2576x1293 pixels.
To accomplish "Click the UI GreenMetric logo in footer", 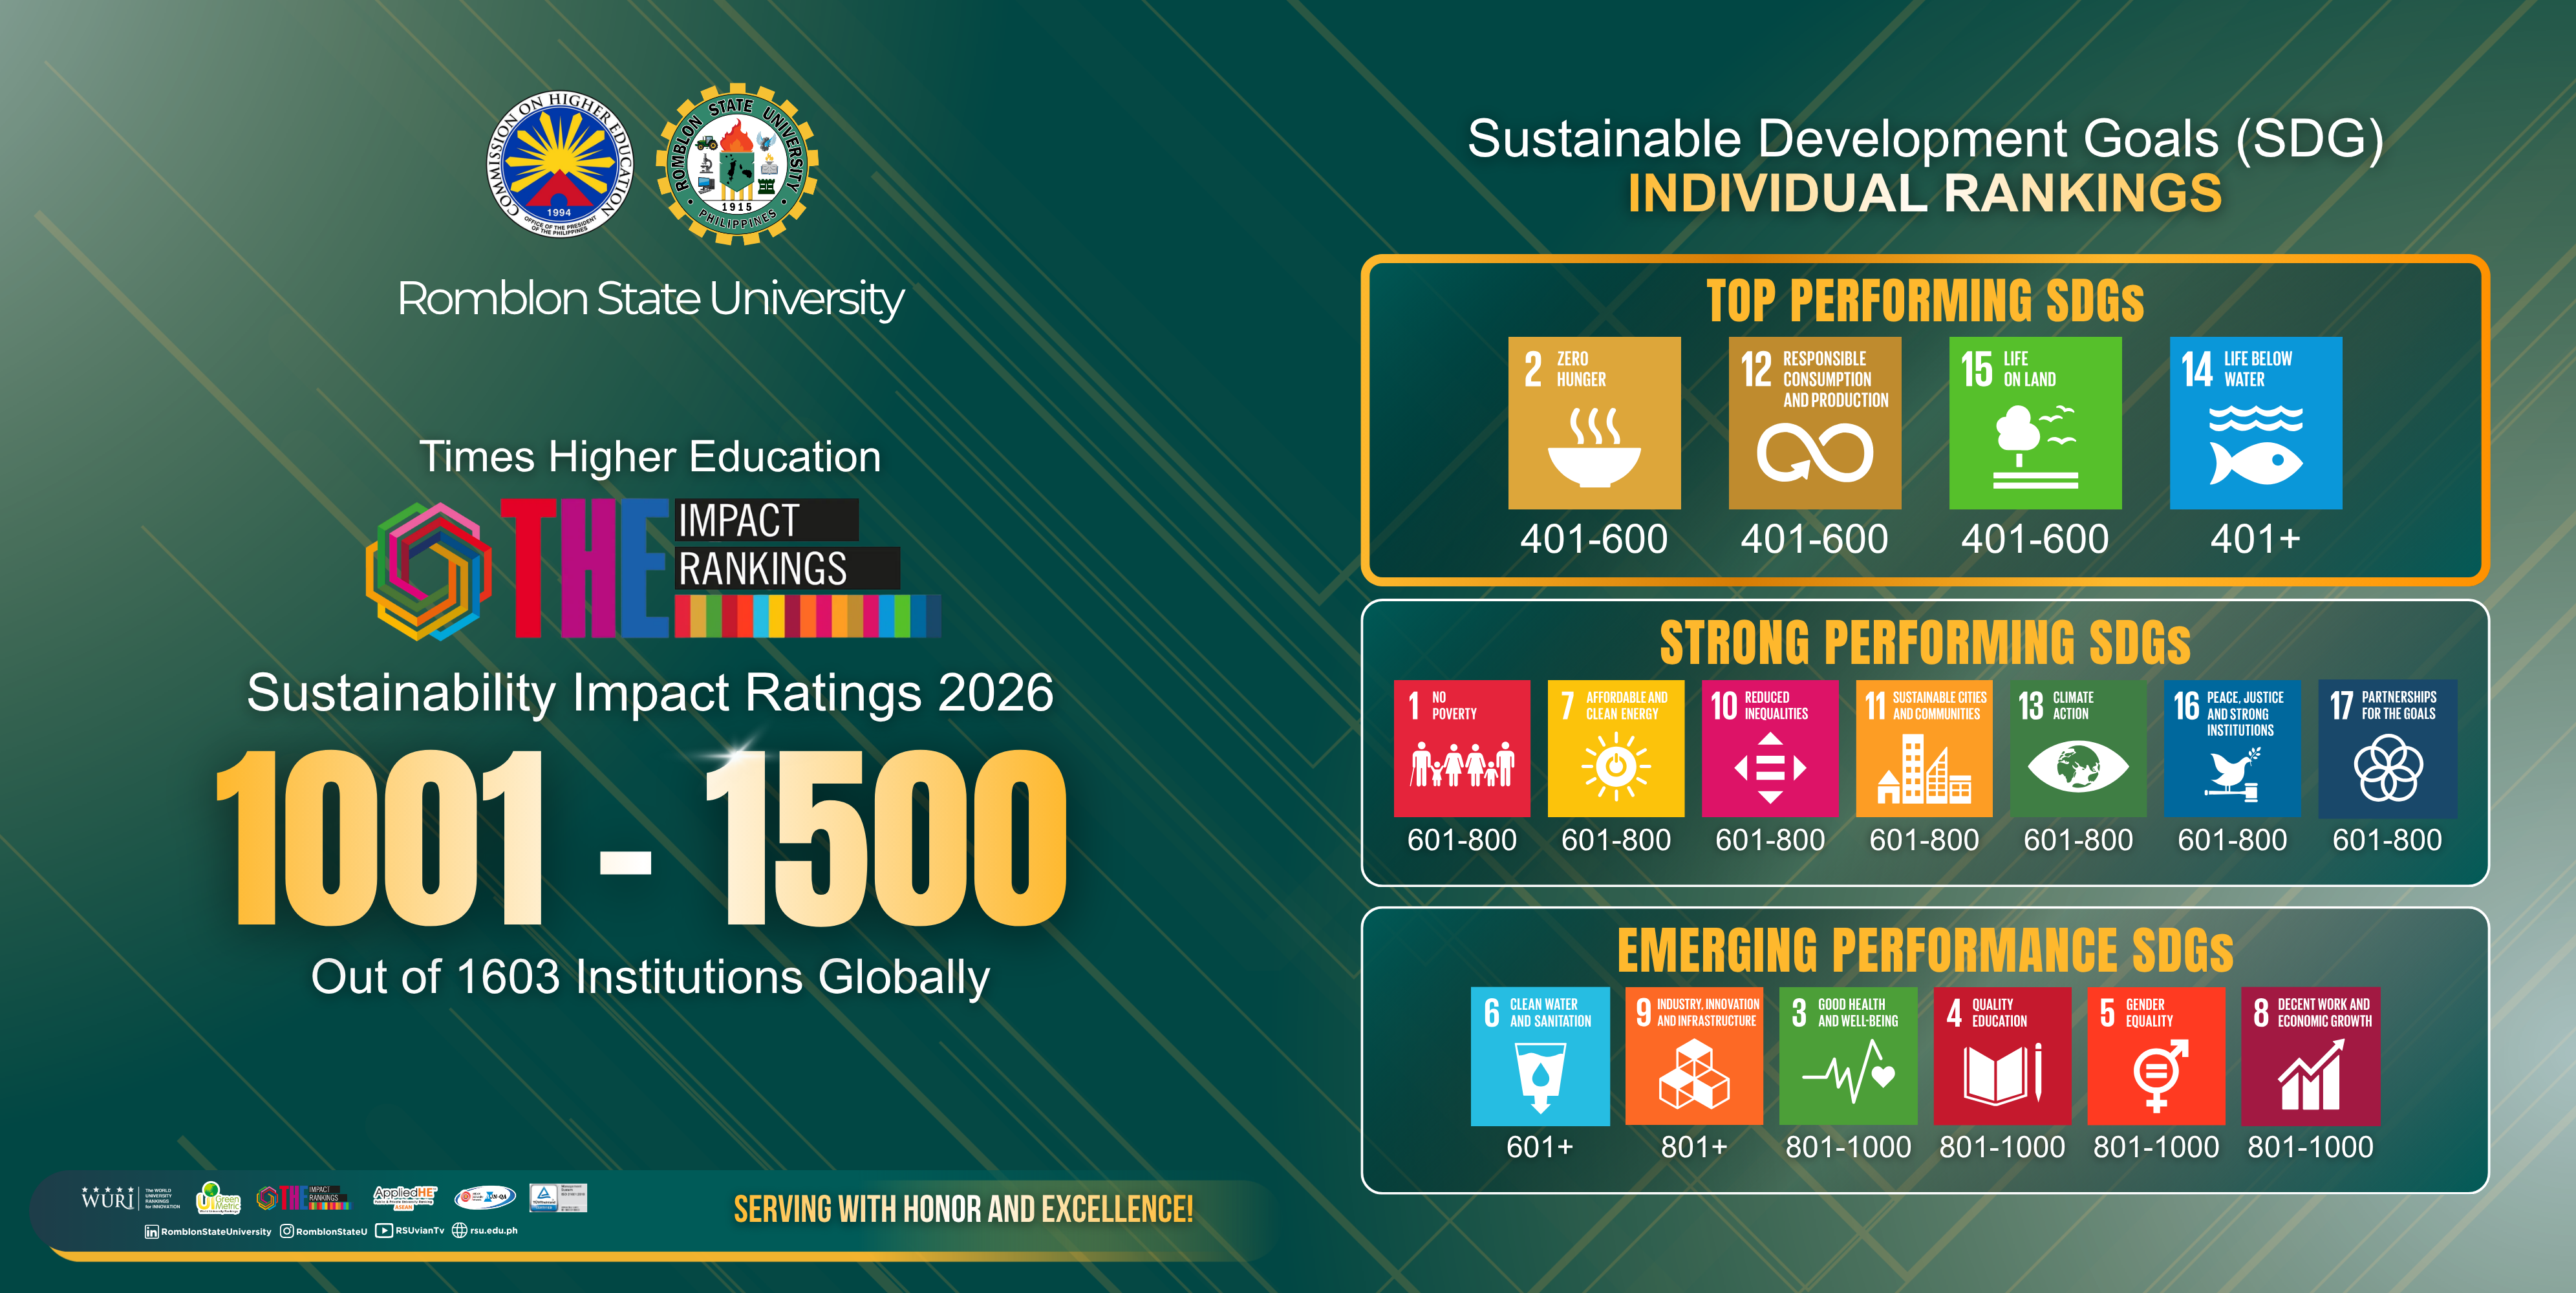I will click(x=218, y=1197).
